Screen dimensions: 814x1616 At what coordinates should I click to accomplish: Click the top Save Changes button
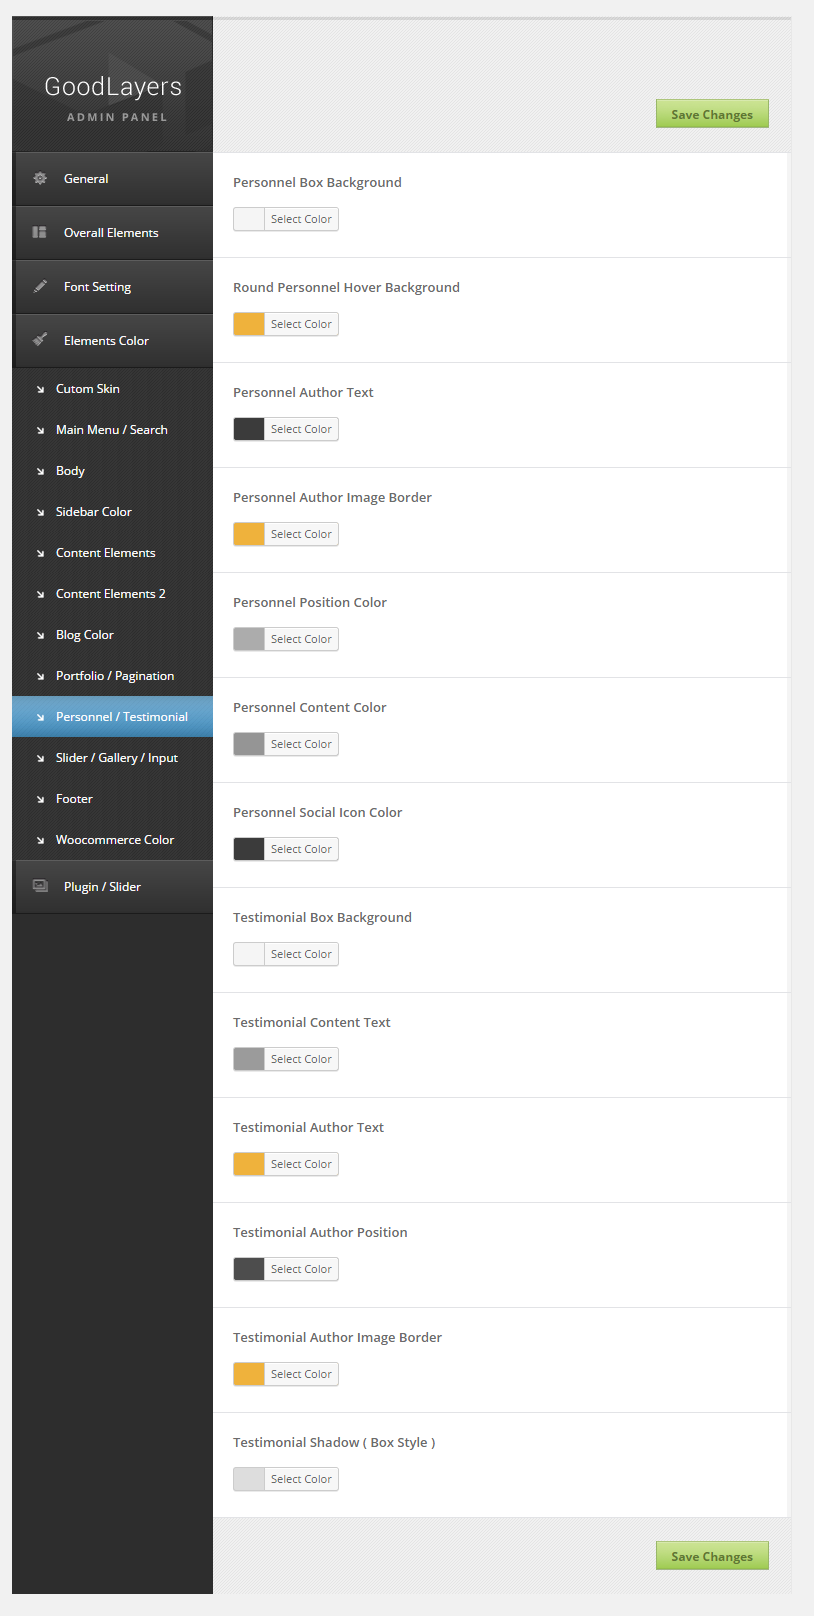[712, 114]
